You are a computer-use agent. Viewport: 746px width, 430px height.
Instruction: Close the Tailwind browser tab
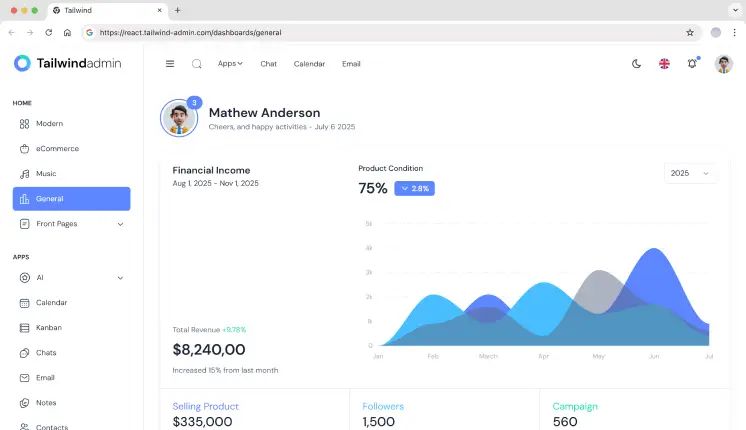click(x=159, y=10)
